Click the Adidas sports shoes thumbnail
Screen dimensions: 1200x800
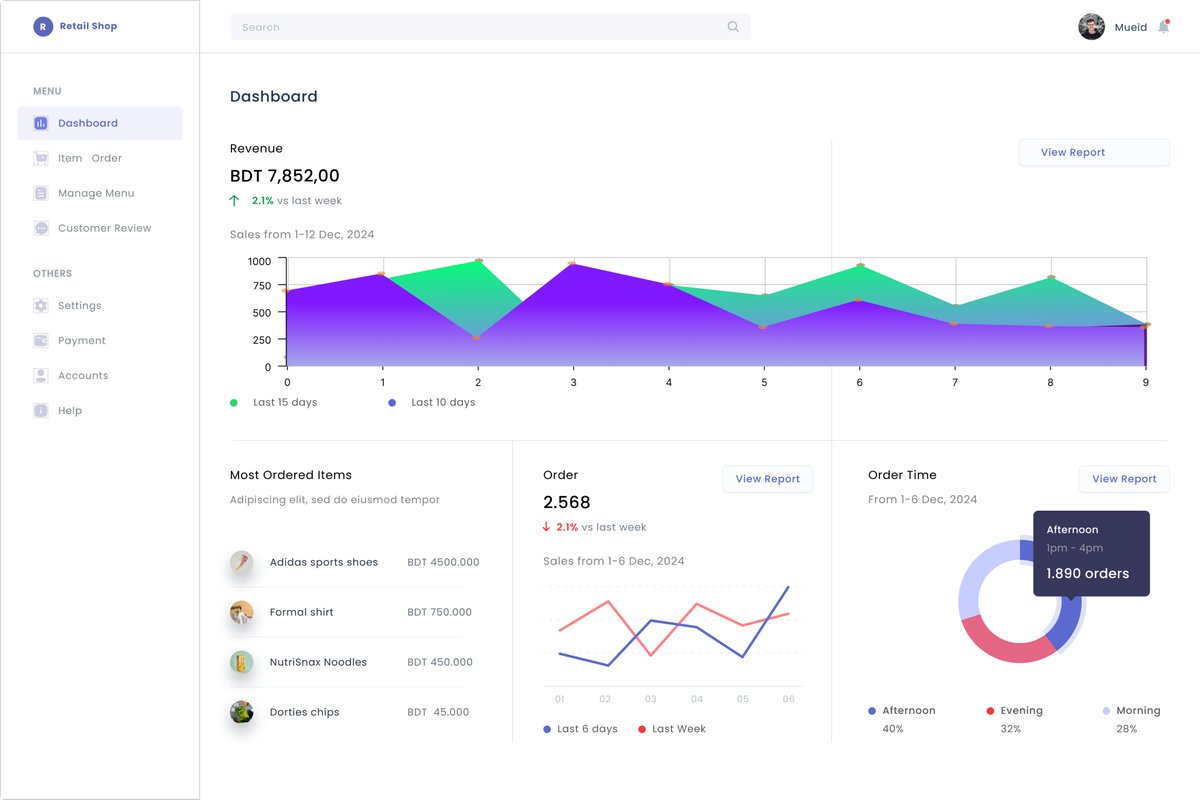click(241, 562)
